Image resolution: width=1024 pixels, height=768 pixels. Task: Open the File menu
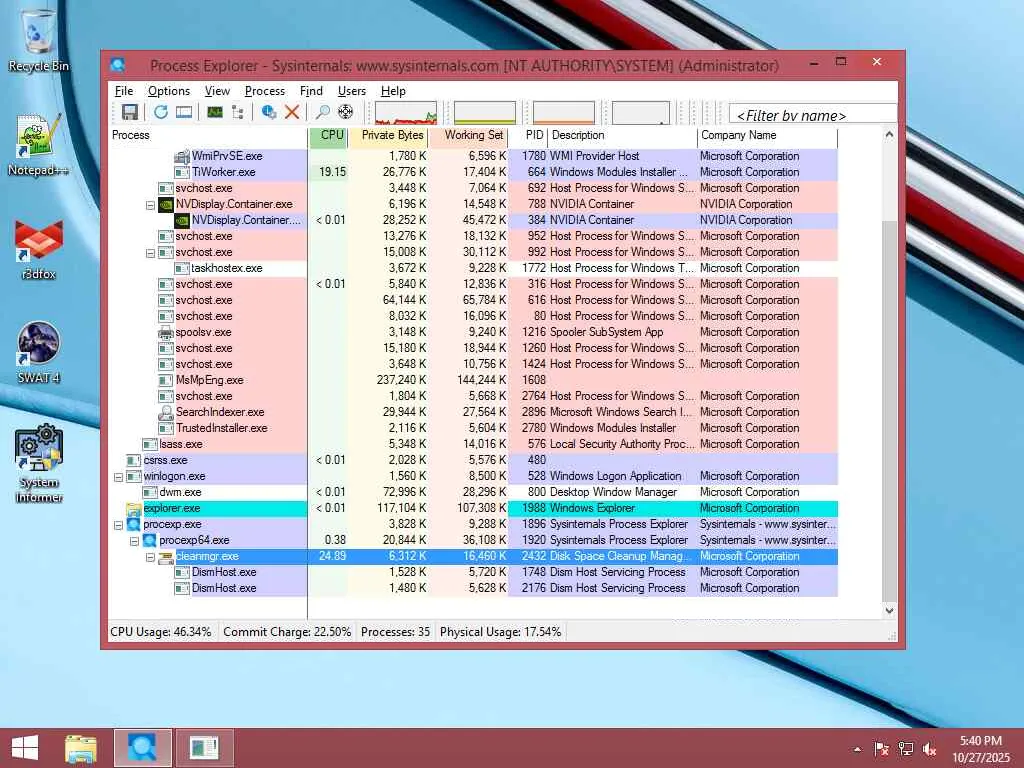click(x=123, y=91)
